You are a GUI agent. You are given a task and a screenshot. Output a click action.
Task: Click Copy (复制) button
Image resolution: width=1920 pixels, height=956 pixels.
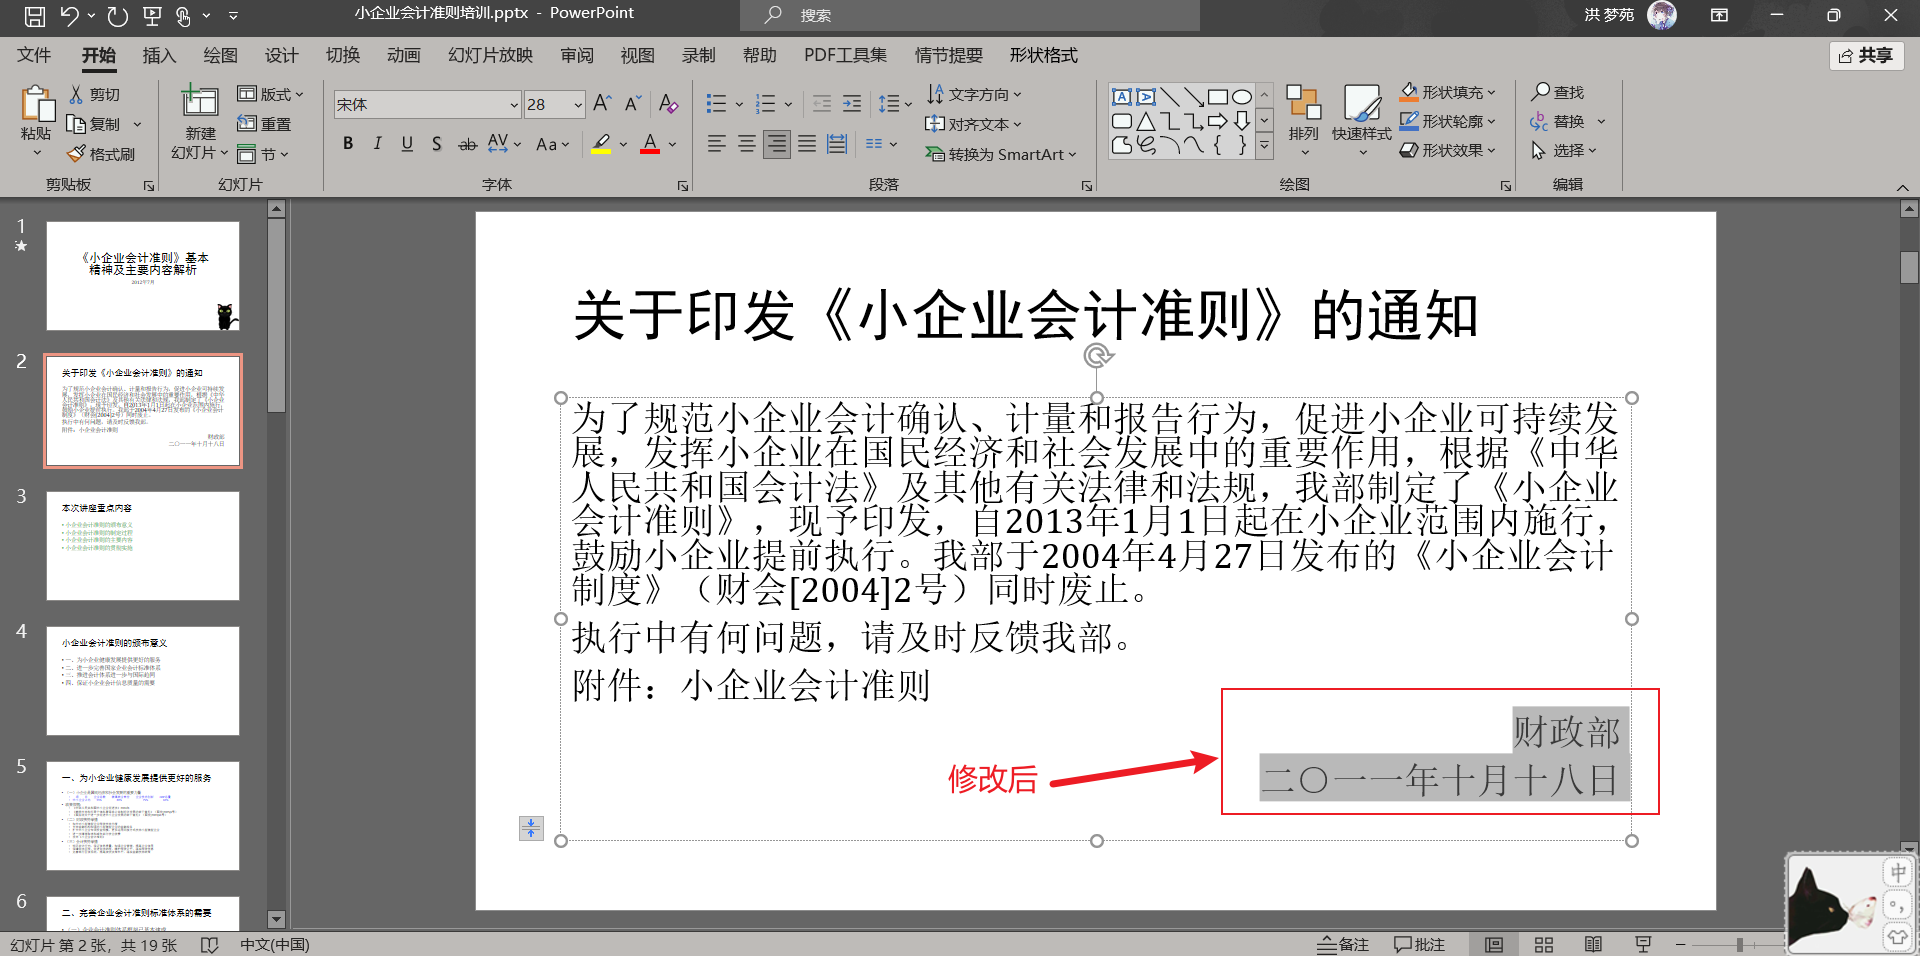(95, 124)
